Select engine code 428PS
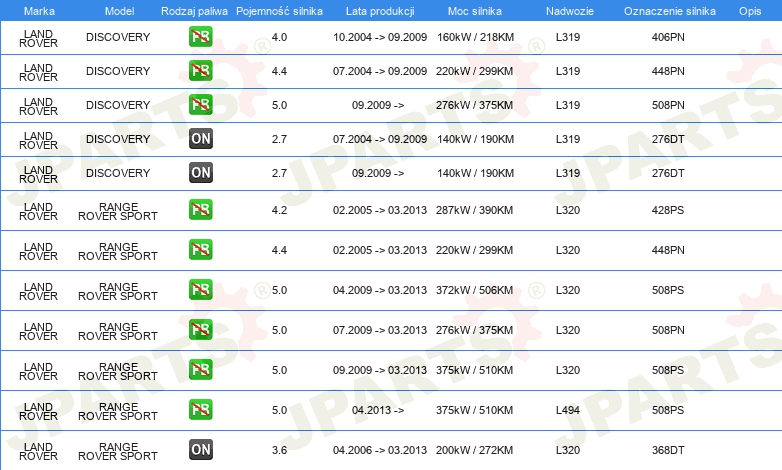Screen dimensions: 782x470 point(668,210)
